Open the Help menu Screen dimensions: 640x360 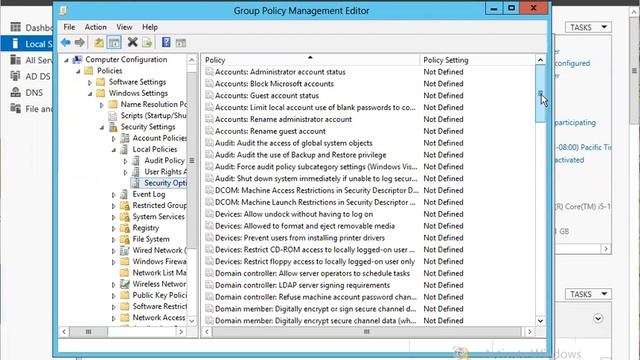[x=150, y=27]
